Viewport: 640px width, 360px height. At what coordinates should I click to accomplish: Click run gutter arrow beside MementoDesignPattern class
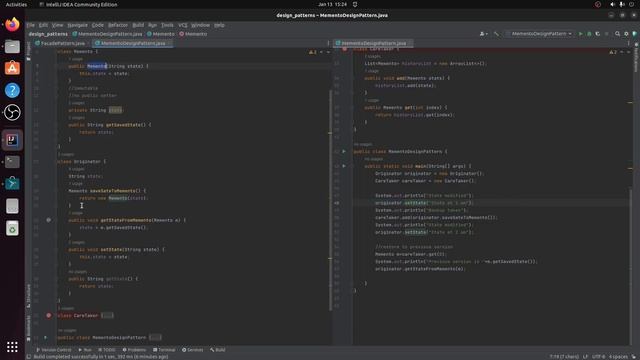tap(344, 151)
